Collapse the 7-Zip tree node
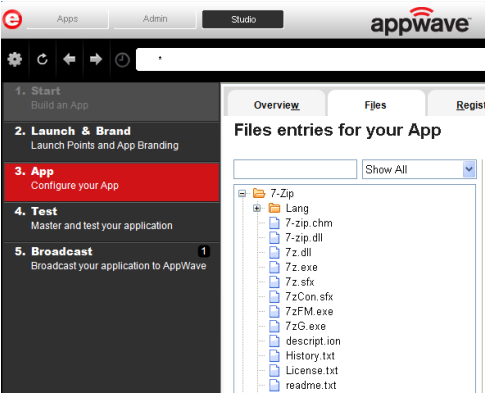Viewport: 490px width, 393px height. coord(242,194)
